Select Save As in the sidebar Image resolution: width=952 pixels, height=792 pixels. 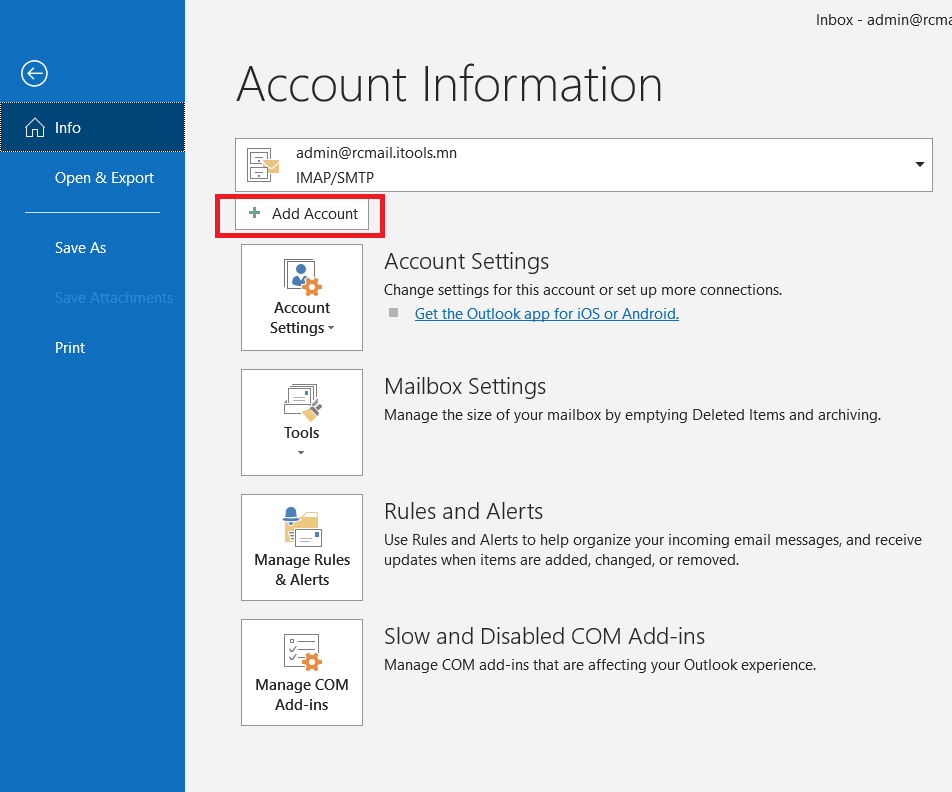80,248
